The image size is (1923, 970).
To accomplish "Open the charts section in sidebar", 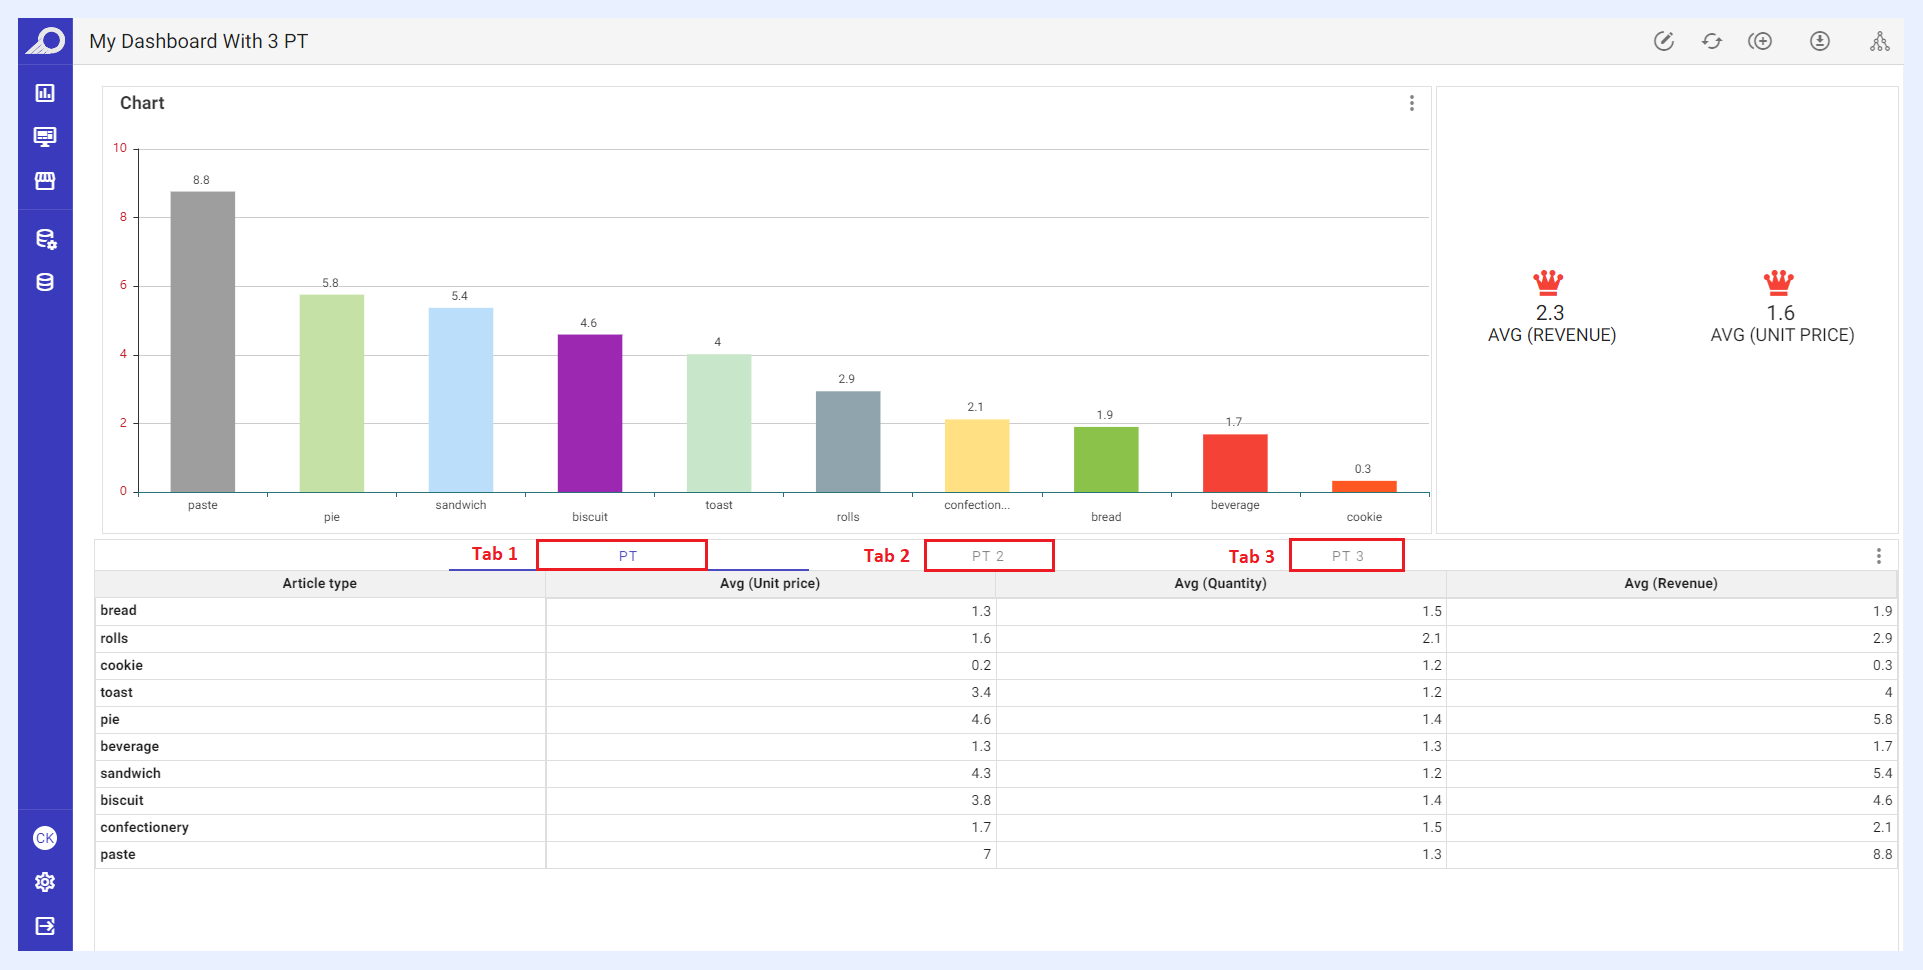I will [x=45, y=93].
